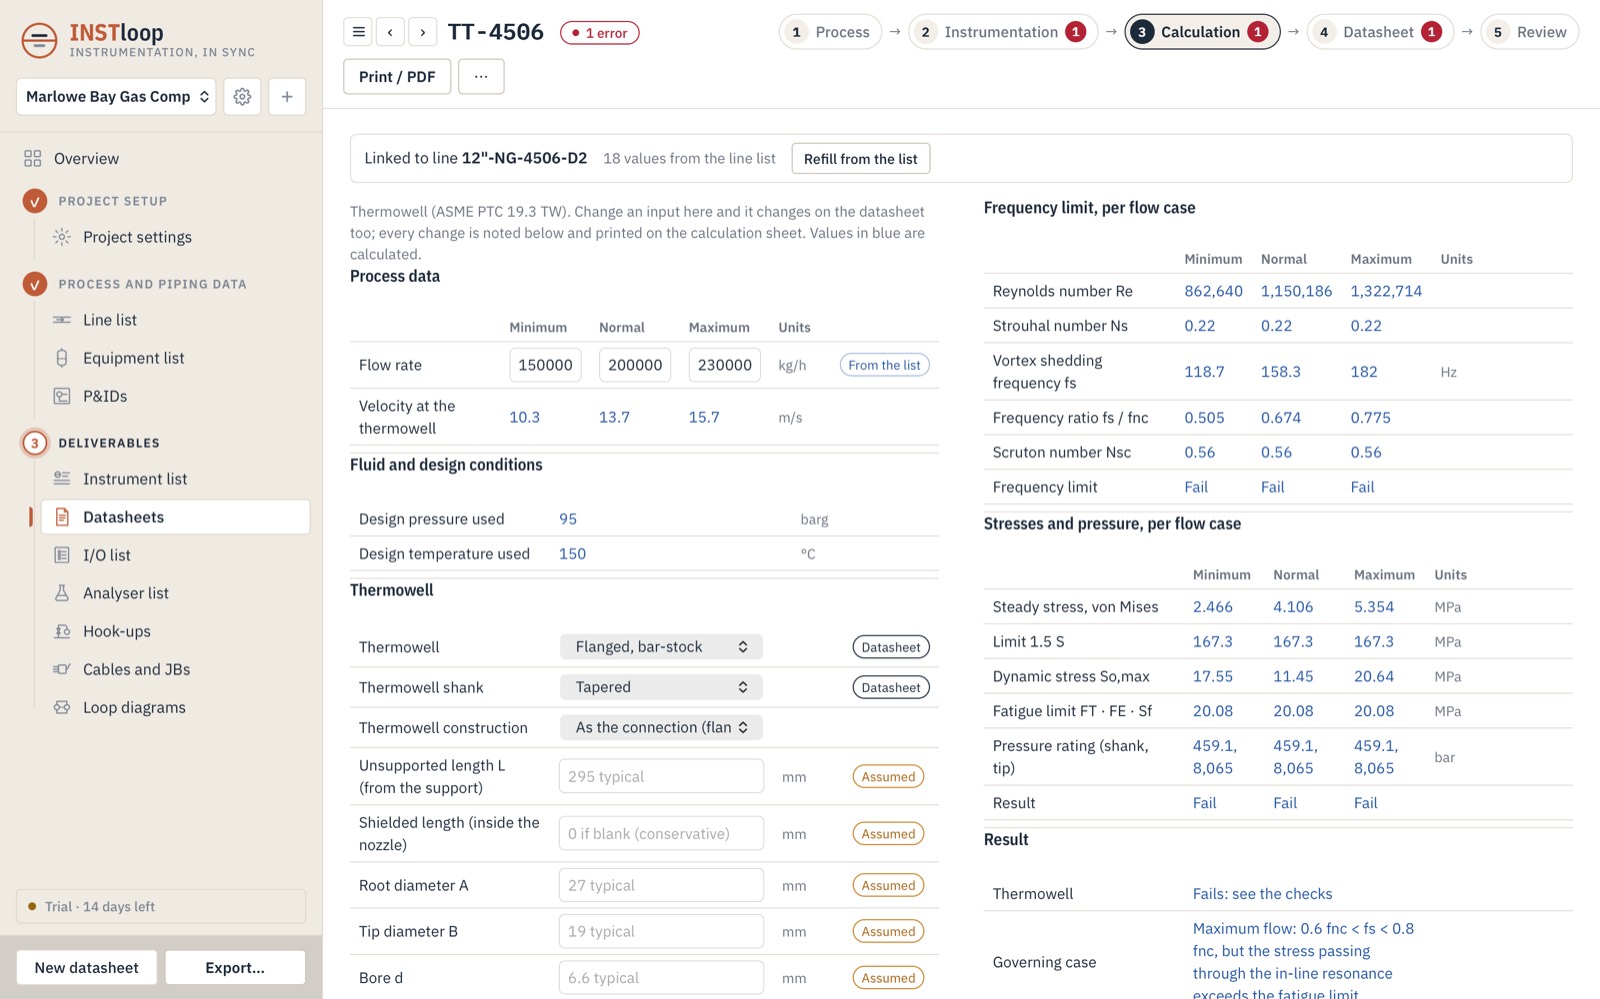Click the Line list icon in sidebar
Viewport: 1600px width, 999px height.
[x=62, y=320]
